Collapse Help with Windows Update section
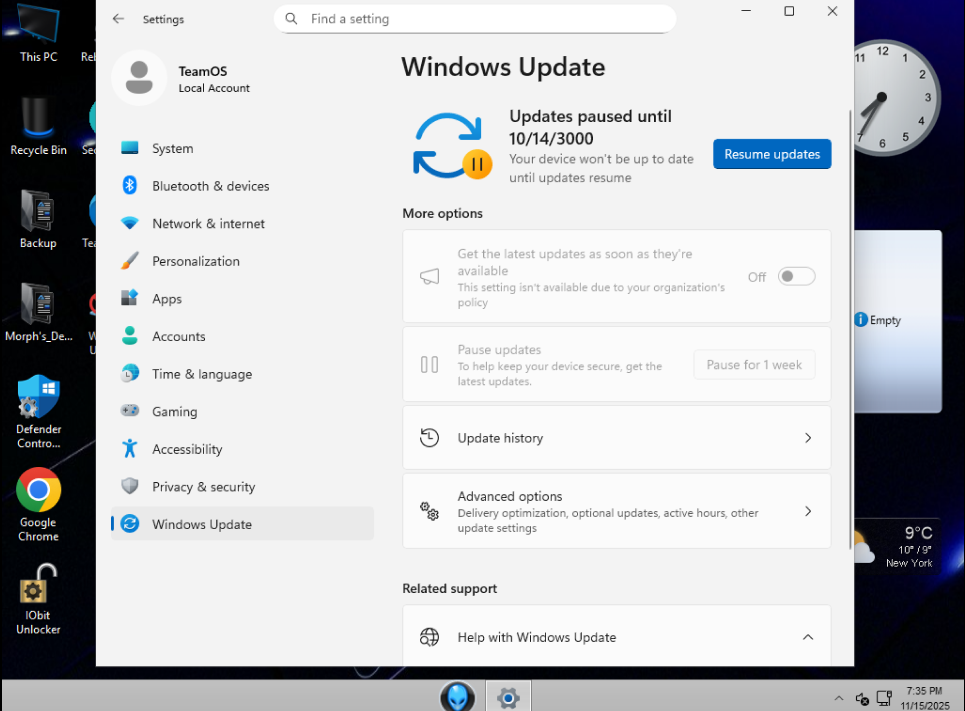 tap(808, 637)
